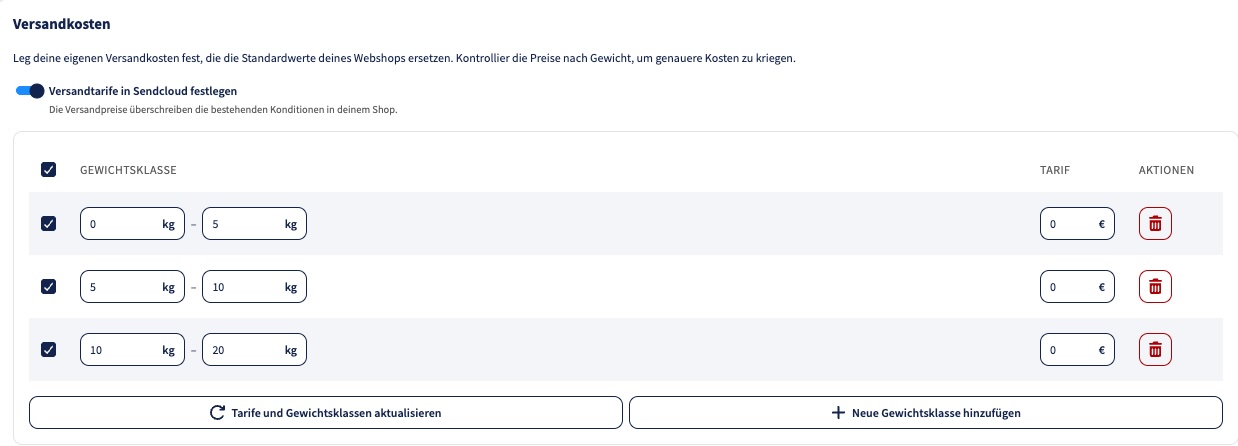This screenshot has height=446, width=1238.
Task: Delete the 0–5 kg weight class
Action: [x=1155, y=224]
